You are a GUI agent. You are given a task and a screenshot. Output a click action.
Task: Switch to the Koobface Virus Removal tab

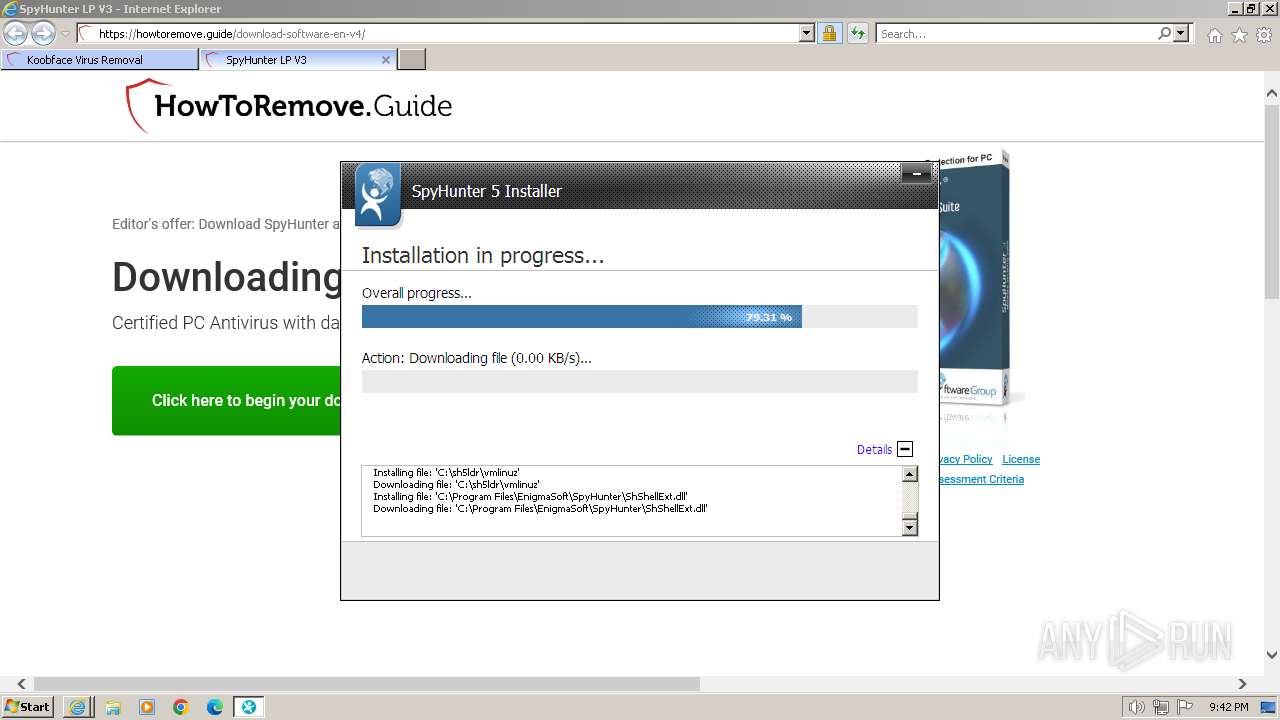pos(100,60)
